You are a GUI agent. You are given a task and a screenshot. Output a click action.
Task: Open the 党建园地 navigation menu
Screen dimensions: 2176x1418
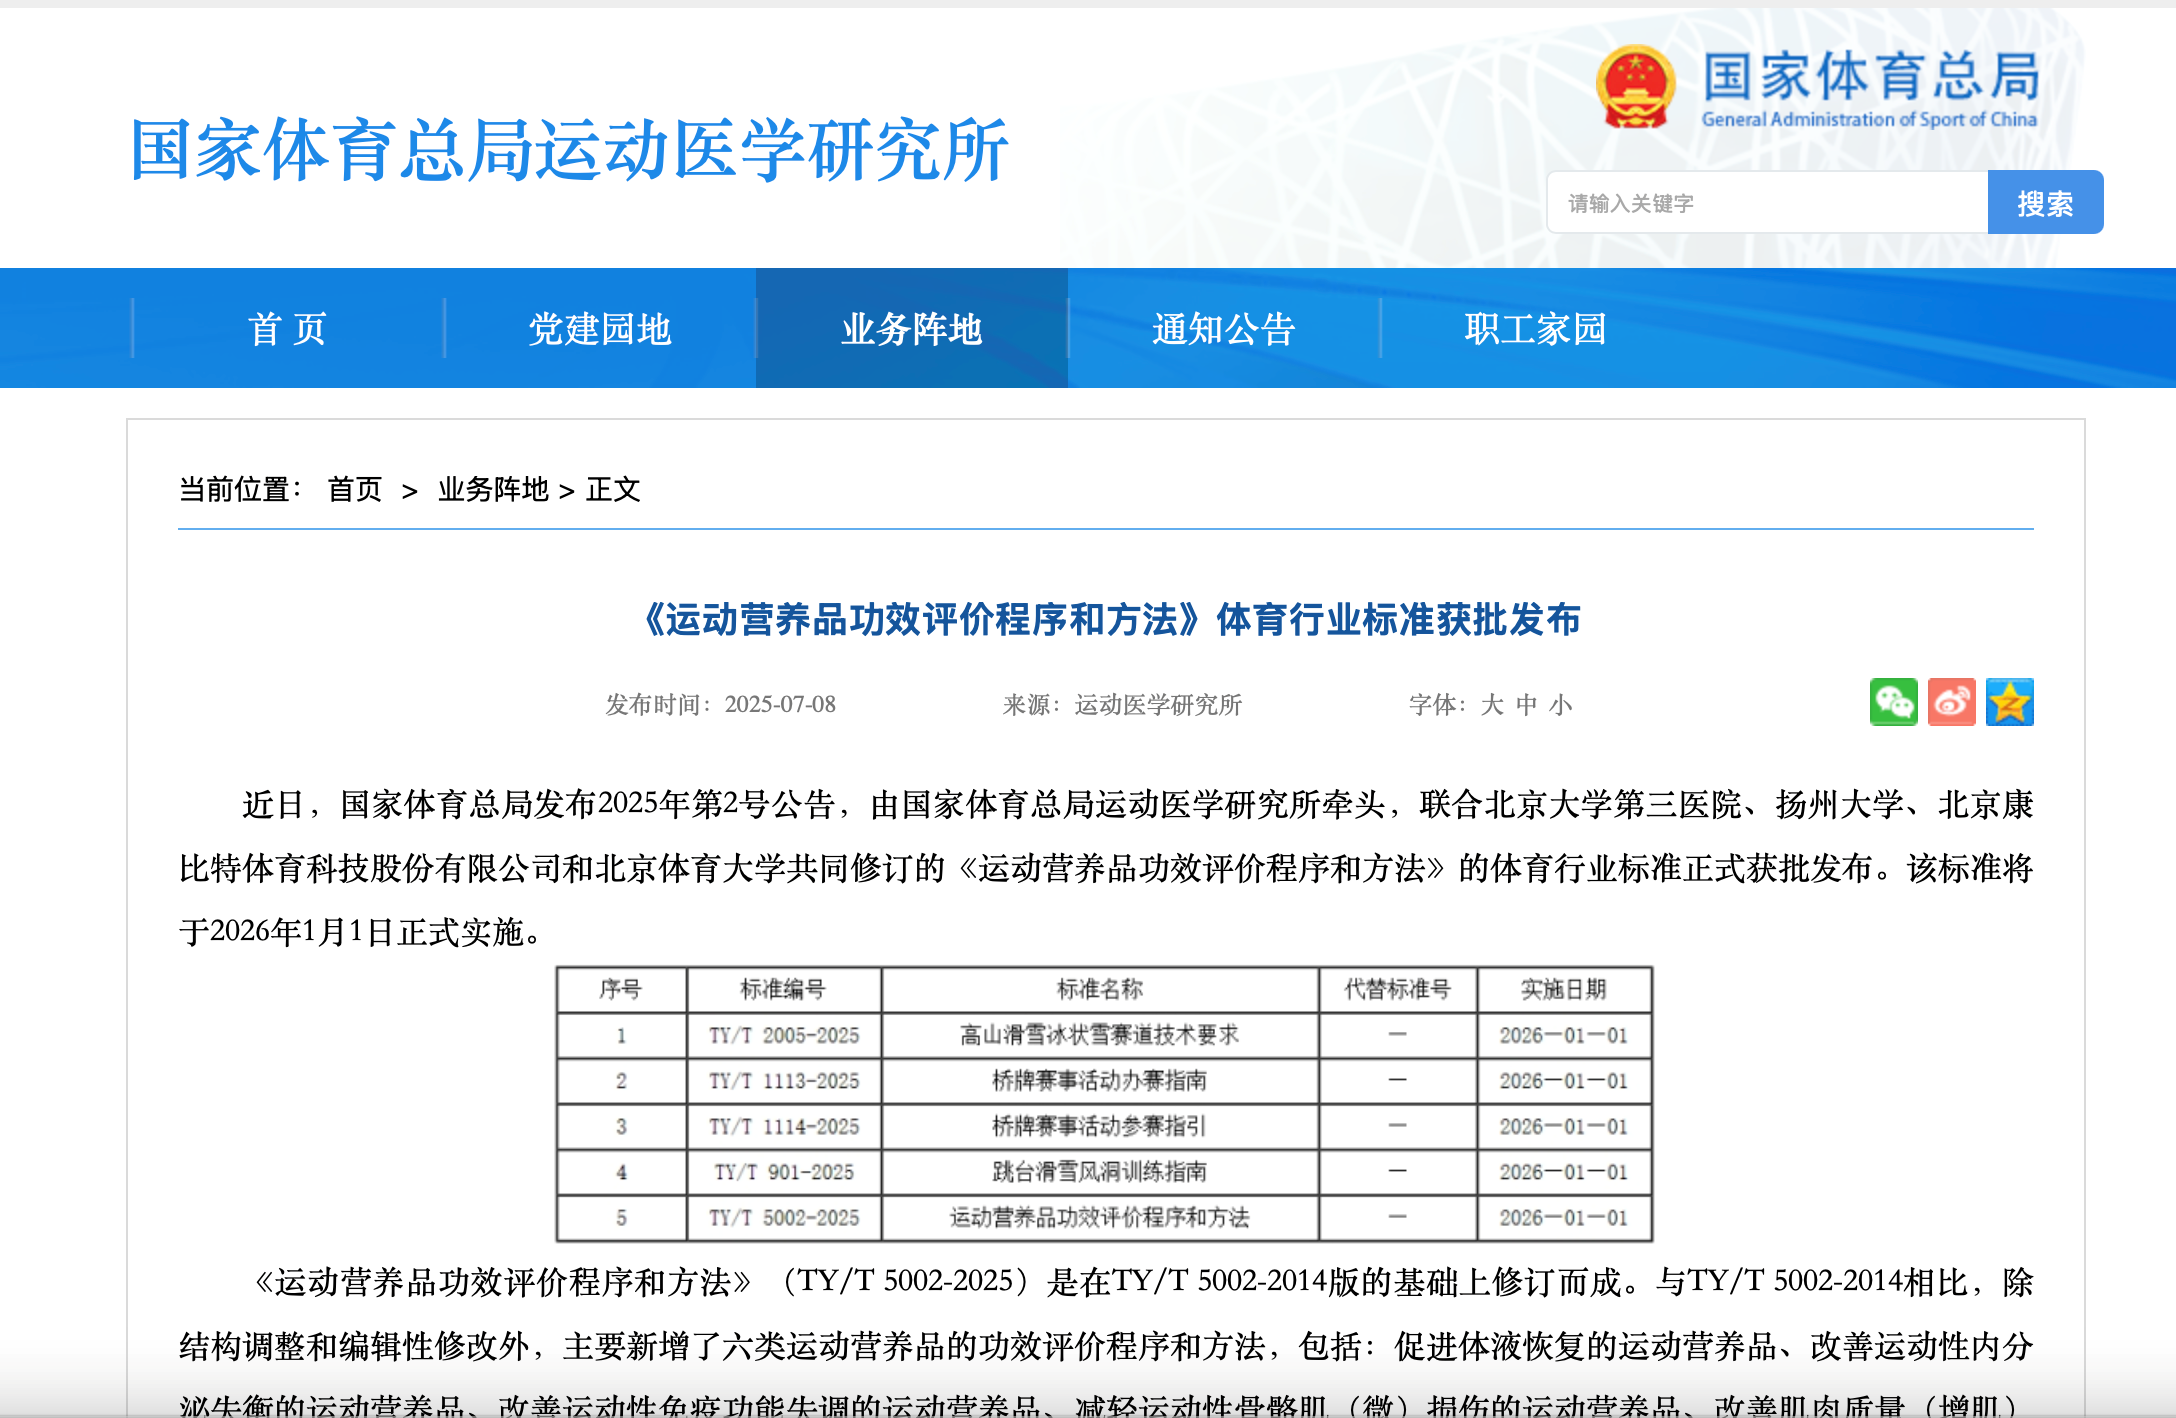point(599,328)
